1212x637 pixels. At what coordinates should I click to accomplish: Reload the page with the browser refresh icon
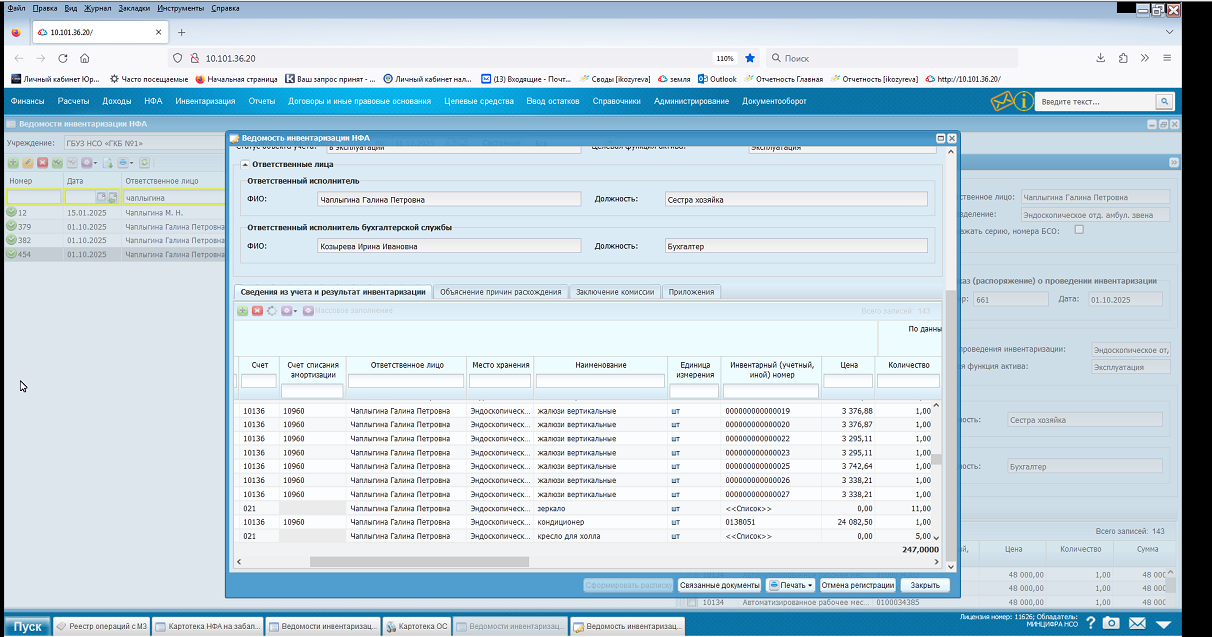(63, 58)
